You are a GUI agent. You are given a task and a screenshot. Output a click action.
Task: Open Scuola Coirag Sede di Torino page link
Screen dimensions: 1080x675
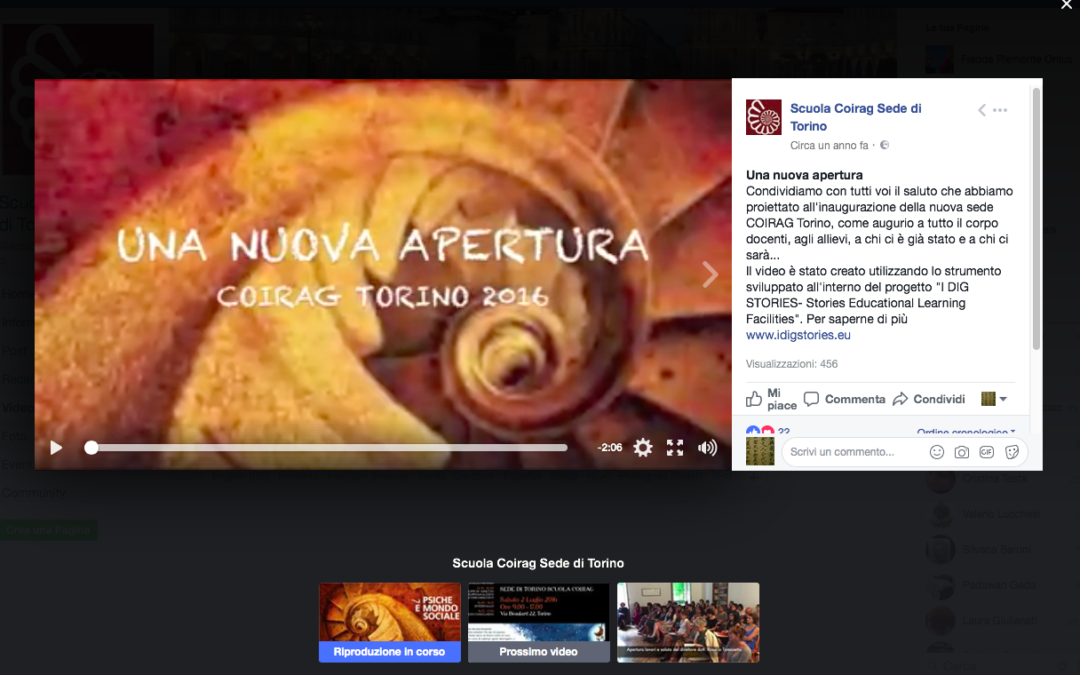[855, 117]
